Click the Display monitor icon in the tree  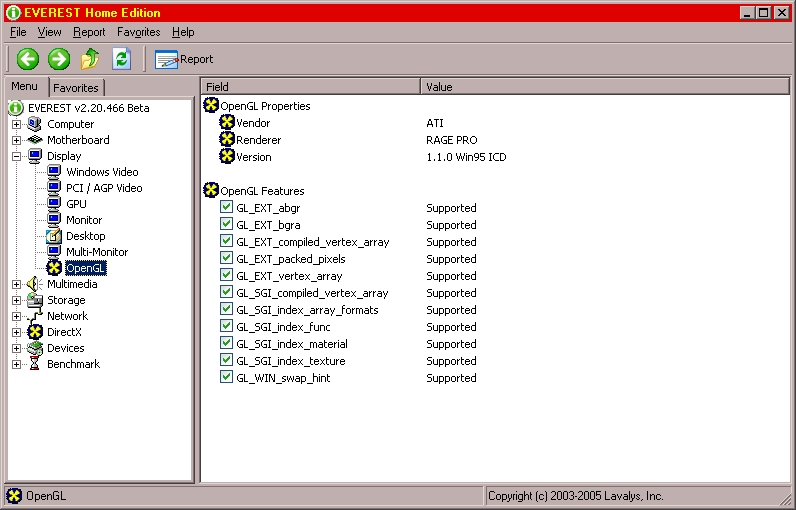pyautogui.click(x=35, y=156)
